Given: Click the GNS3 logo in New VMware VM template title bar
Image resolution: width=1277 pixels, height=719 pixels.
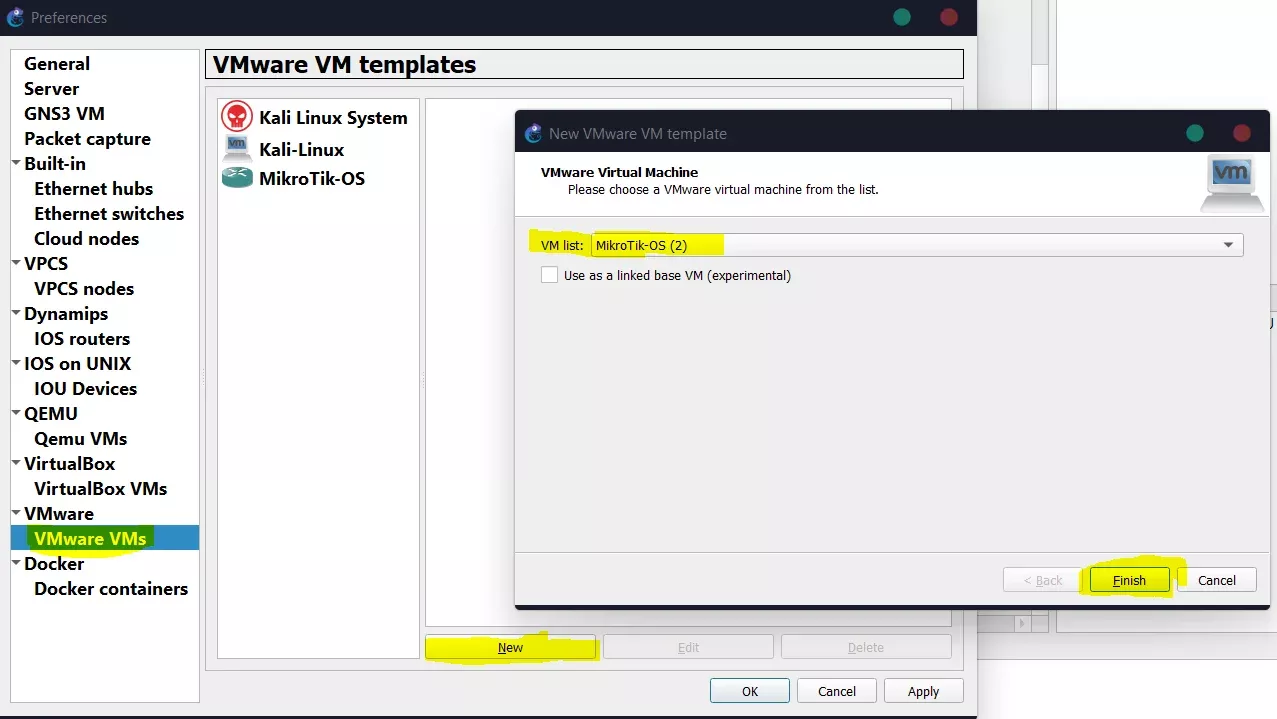Looking at the screenshot, I should click(x=533, y=133).
